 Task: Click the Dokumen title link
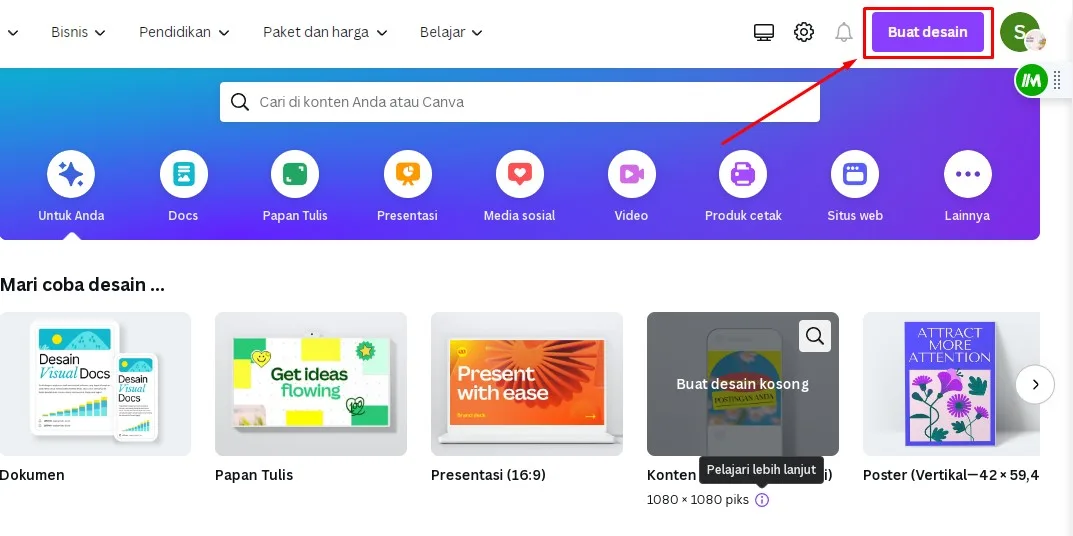pos(32,475)
